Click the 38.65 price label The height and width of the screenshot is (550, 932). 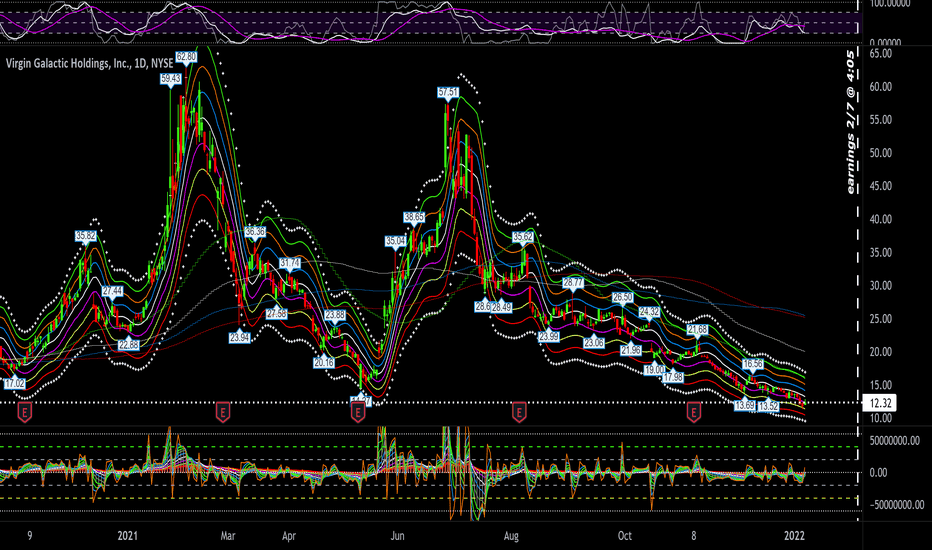414,218
